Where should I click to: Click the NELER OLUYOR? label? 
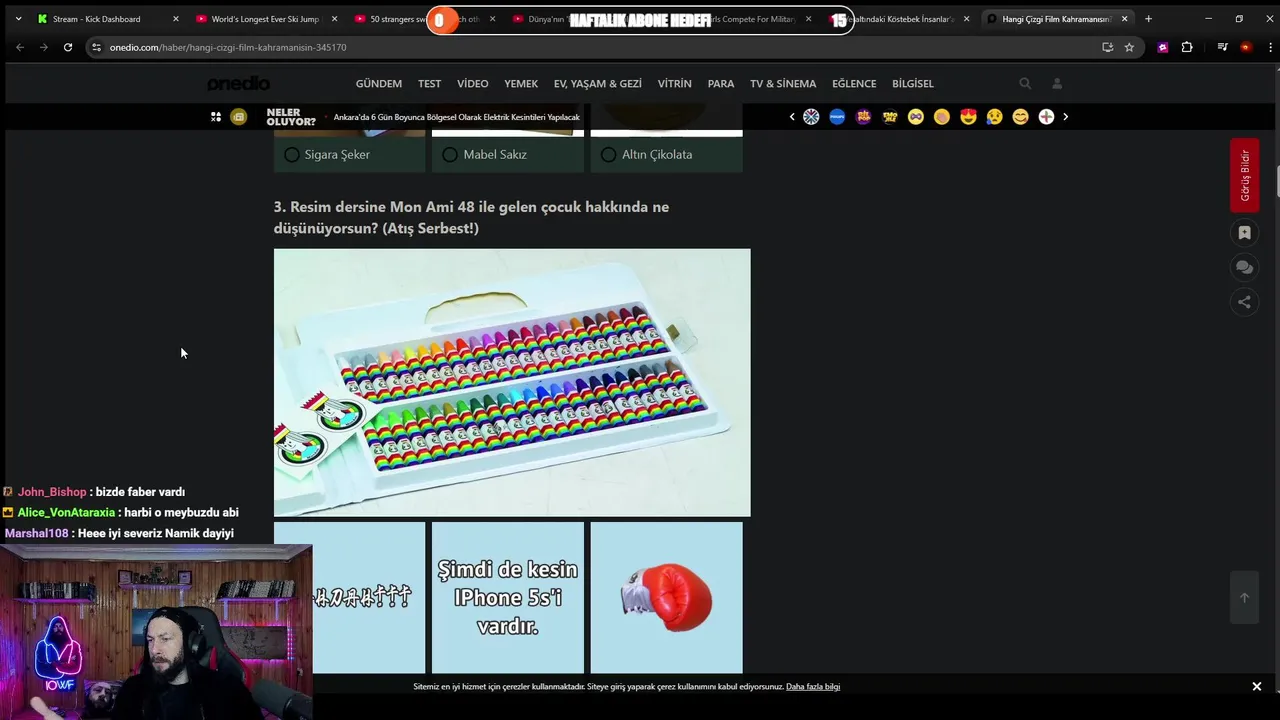(x=291, y=117)
